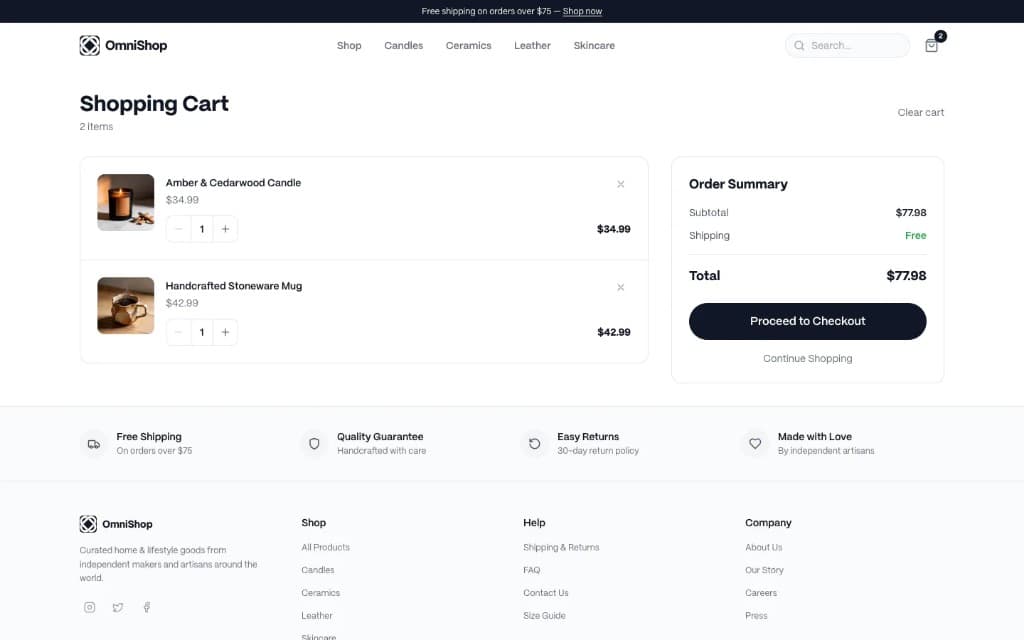The width and height of the screenshot is (1024, 640).
Task: Open the shopping cart bag icon
Action: 931,45
